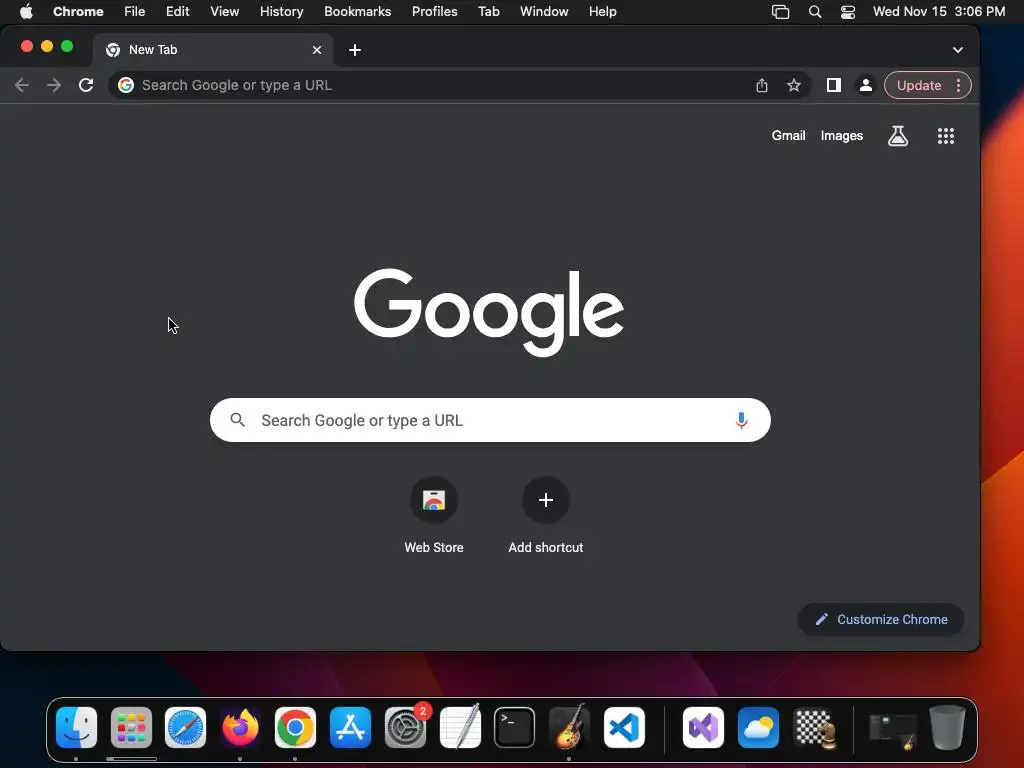1024x768 pixels.
Task: Open the File menu
Action: pos(135,11)
